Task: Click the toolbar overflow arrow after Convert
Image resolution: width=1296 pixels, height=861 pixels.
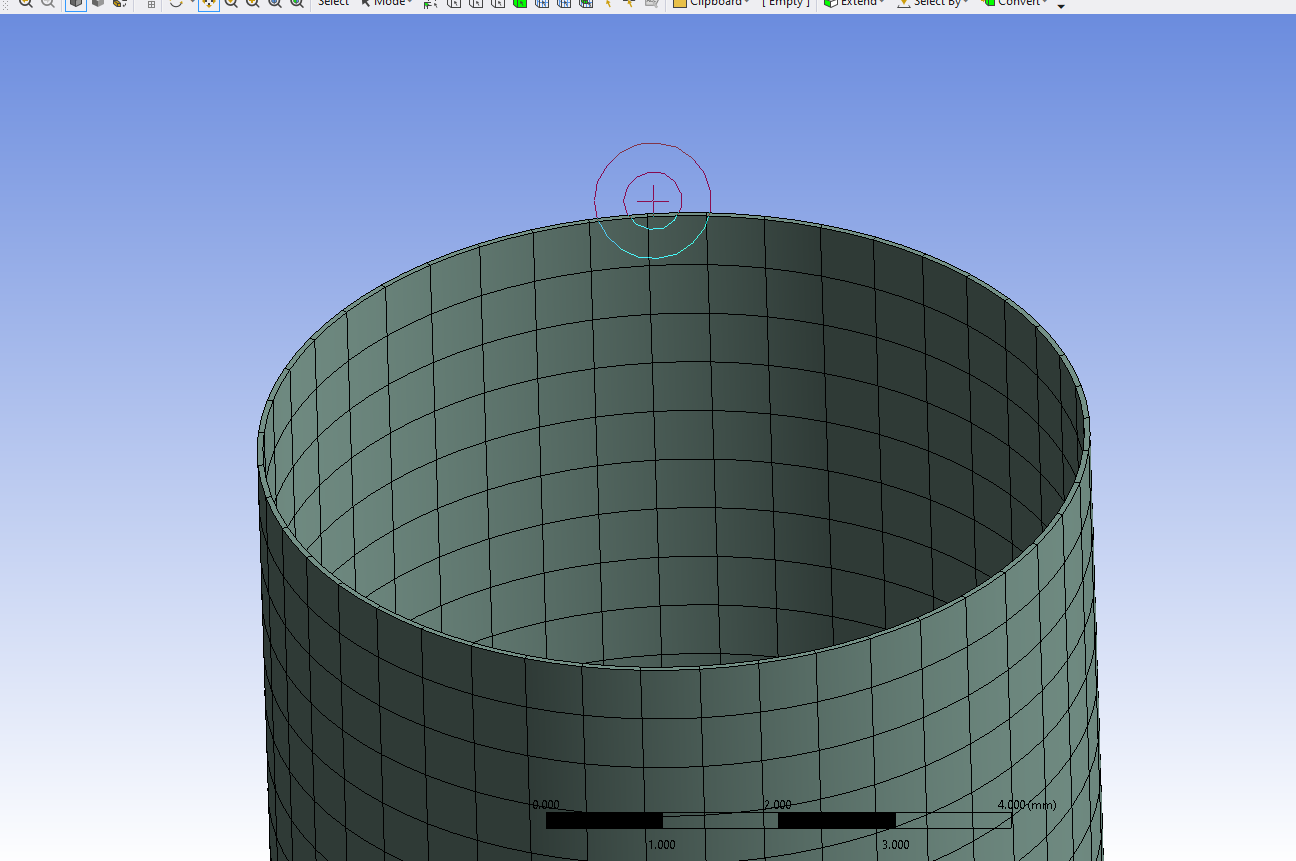Action: point(1061,5)
